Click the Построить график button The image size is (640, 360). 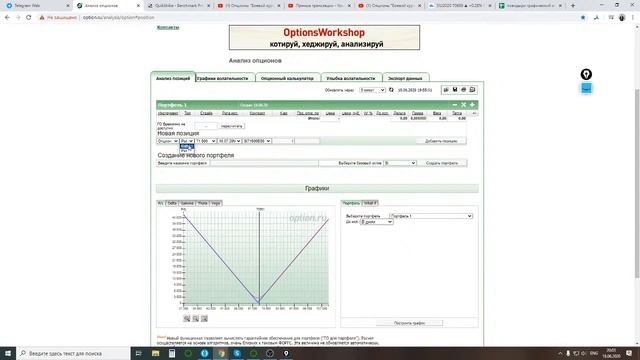409,323
